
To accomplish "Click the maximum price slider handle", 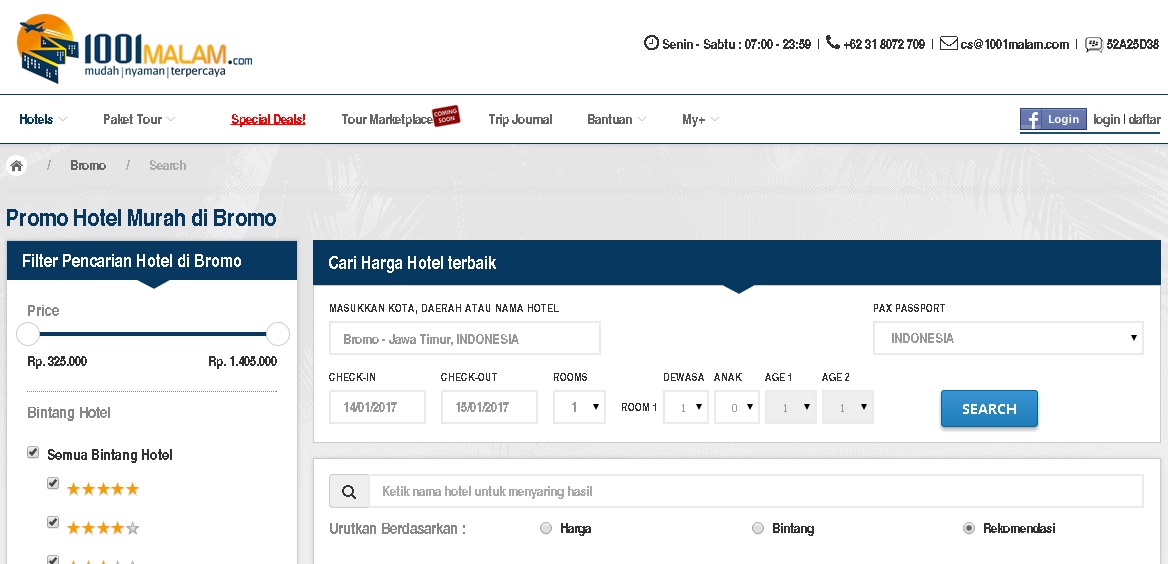I will coord(278,334).
